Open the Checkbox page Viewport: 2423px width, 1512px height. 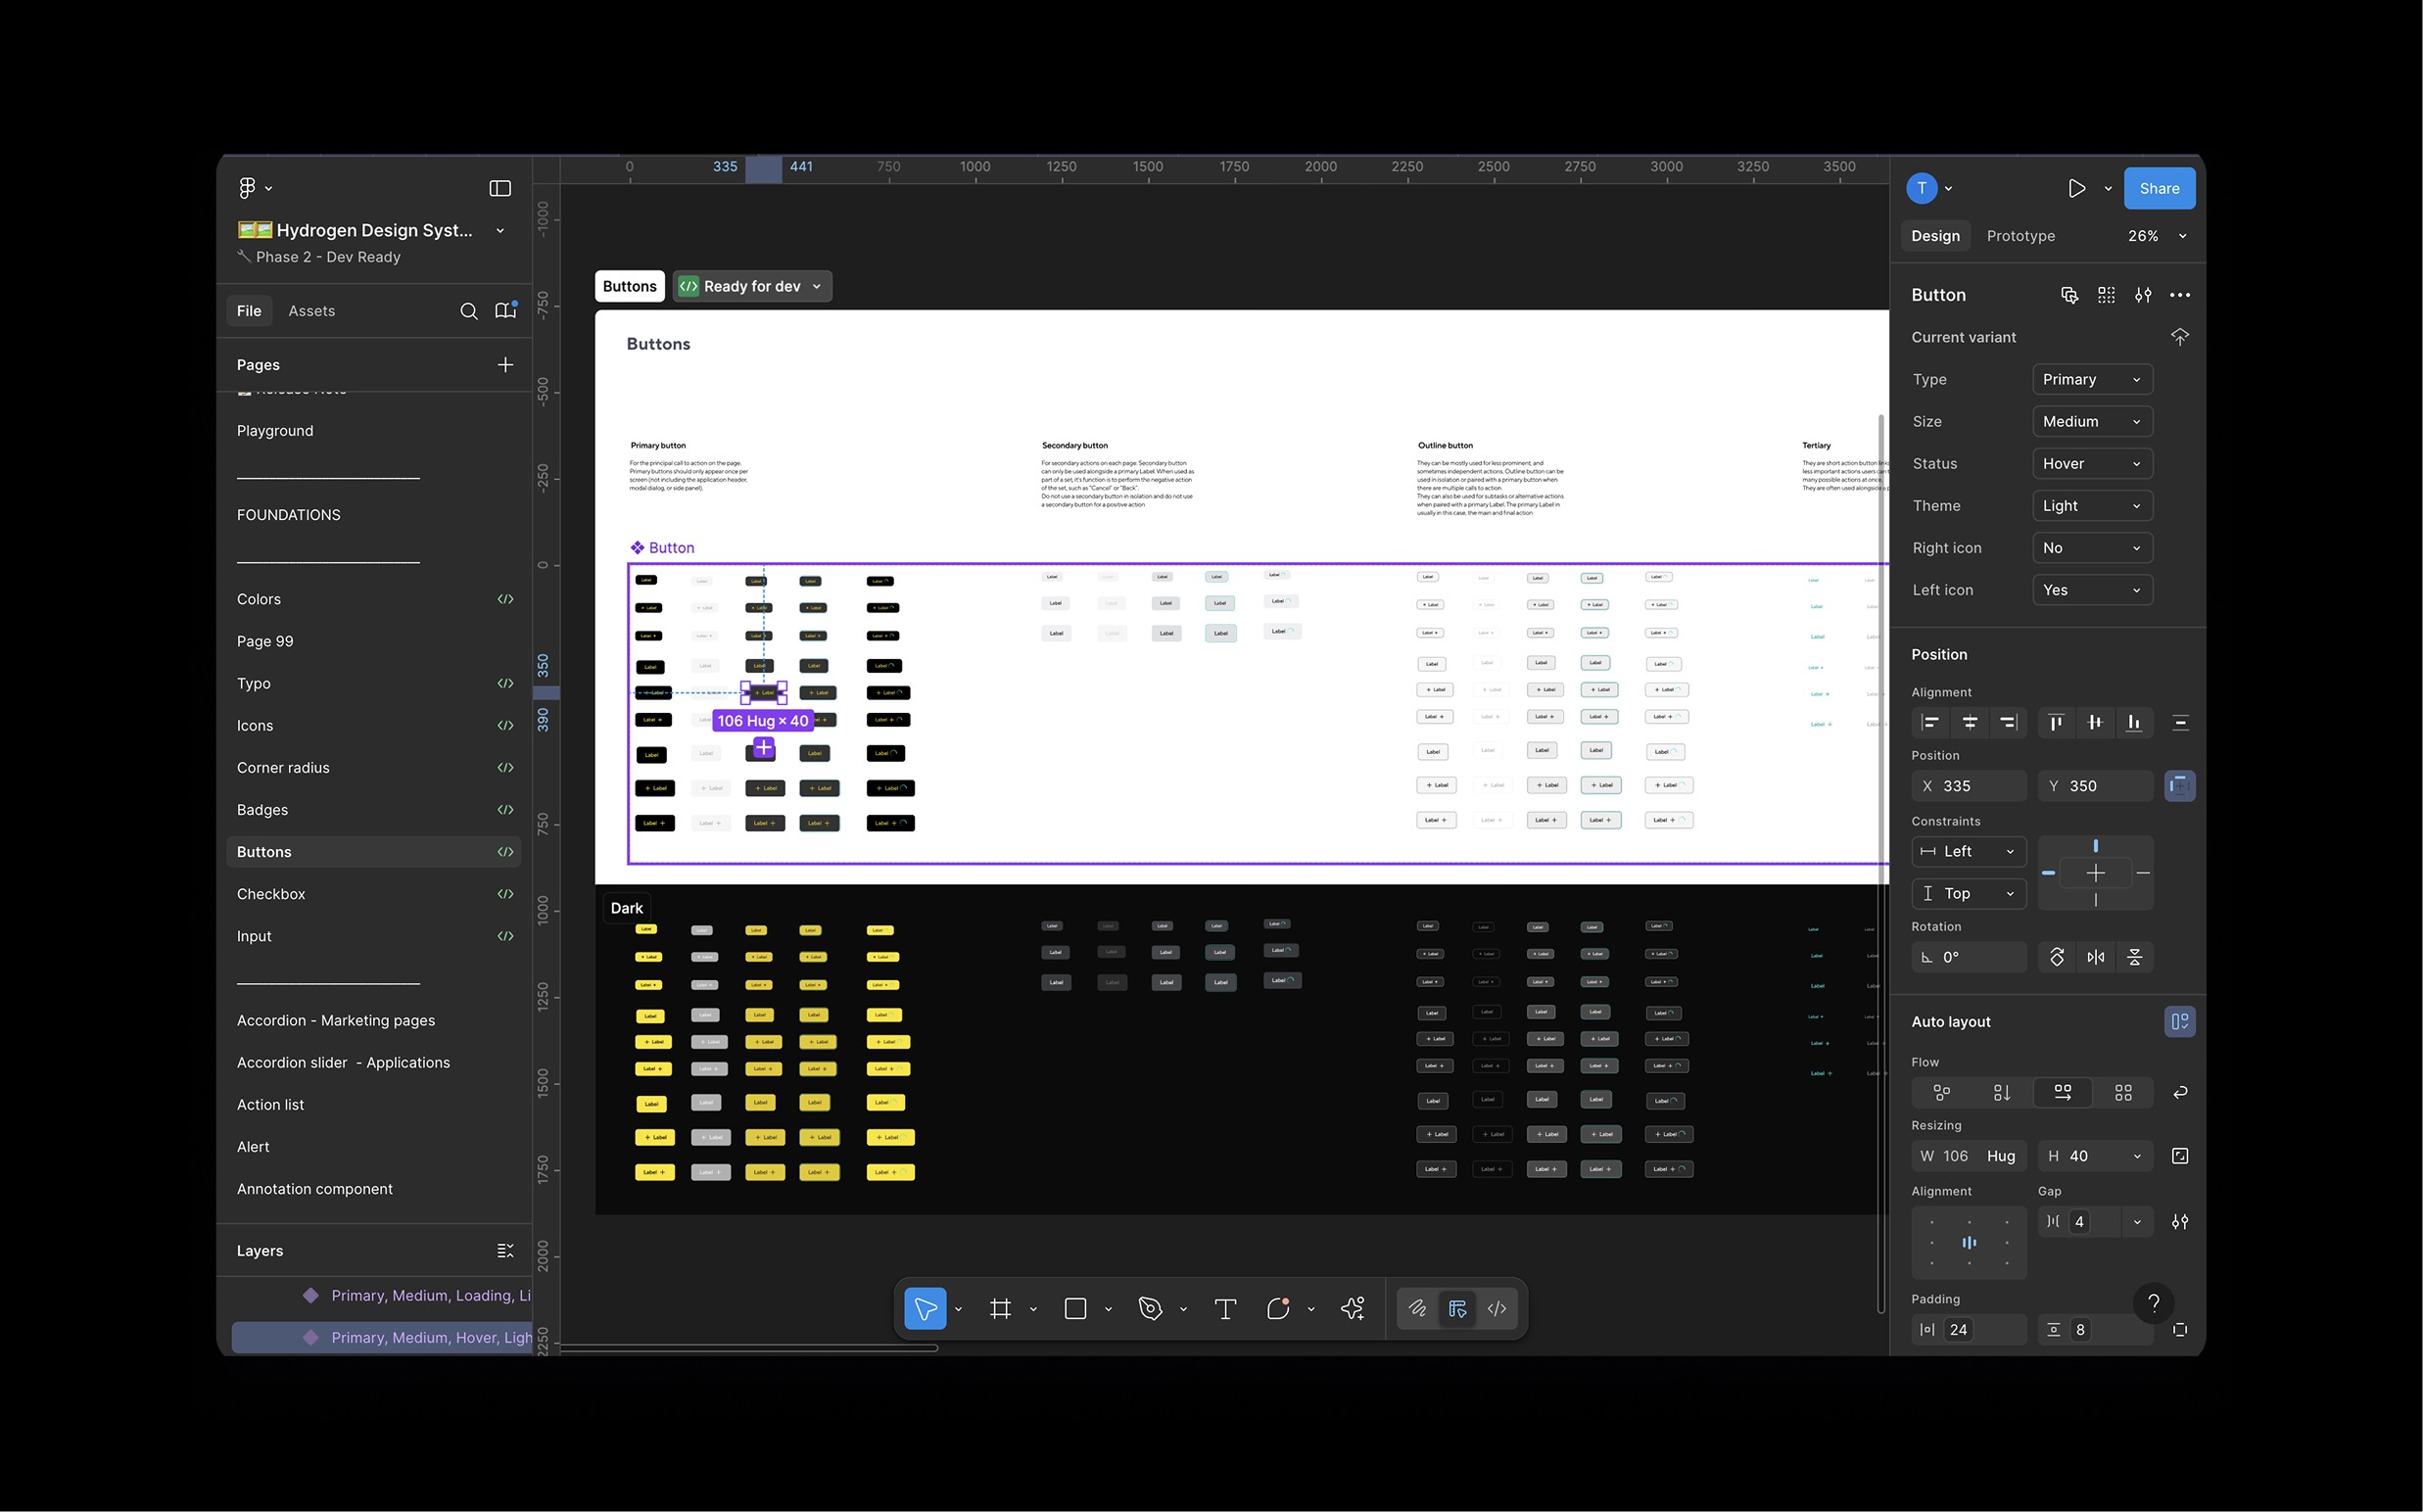[x=374, y=894]
